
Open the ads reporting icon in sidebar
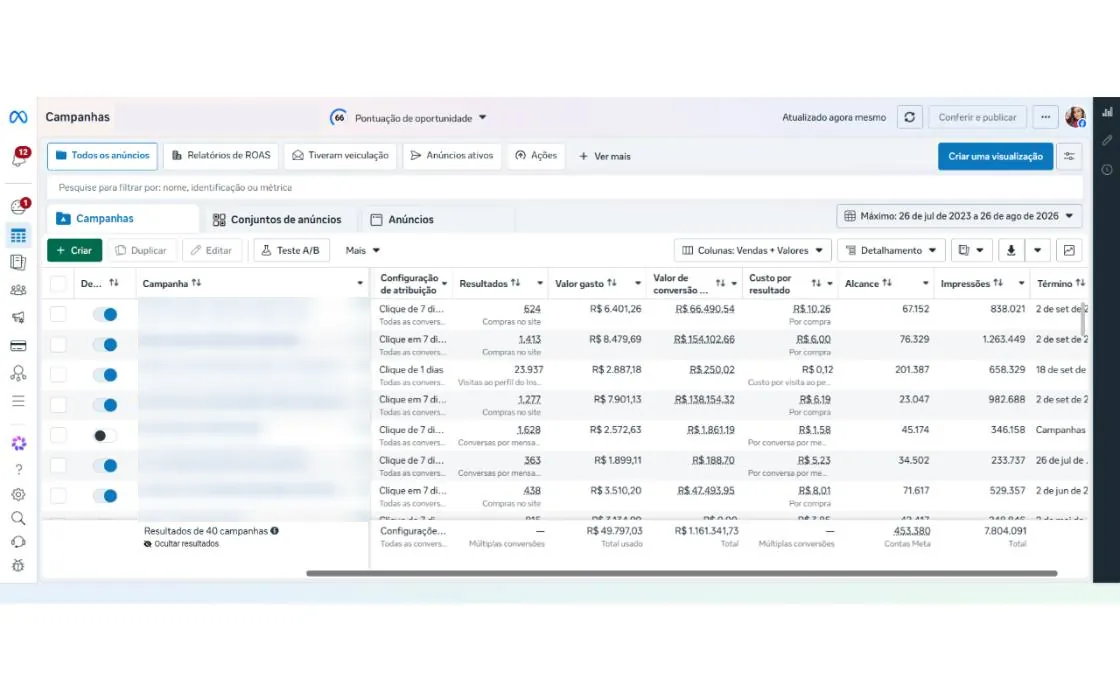click(x=18, y=262)
